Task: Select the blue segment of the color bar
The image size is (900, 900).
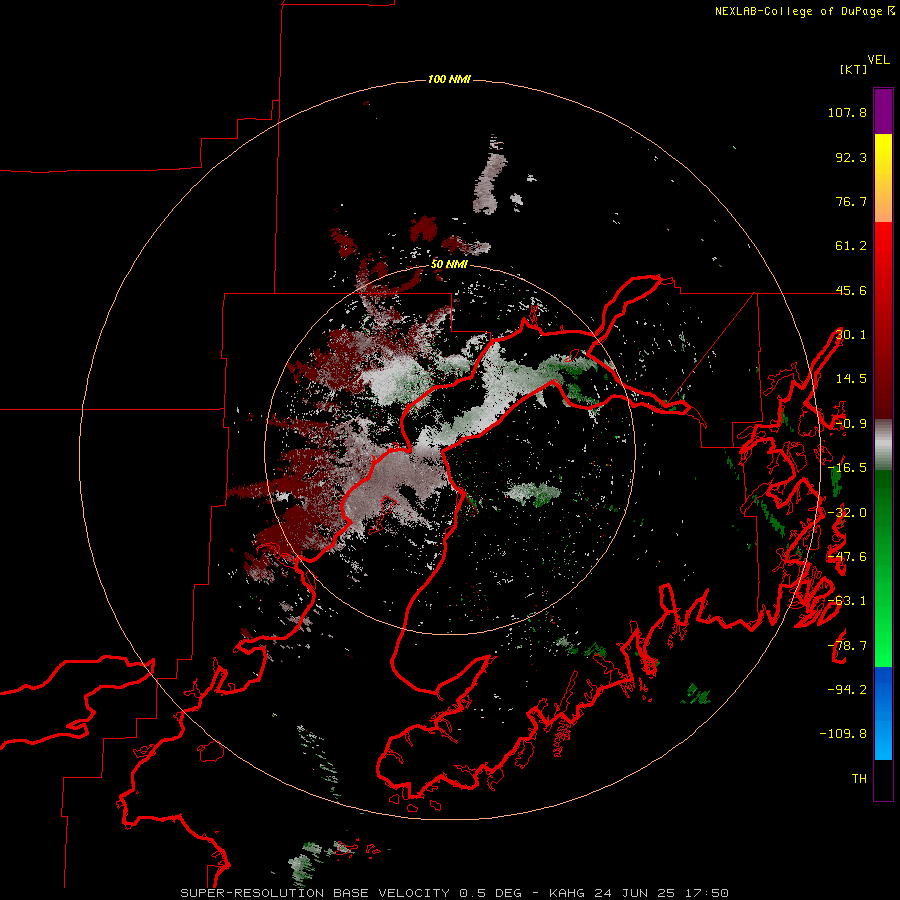Action: (883, 713)
